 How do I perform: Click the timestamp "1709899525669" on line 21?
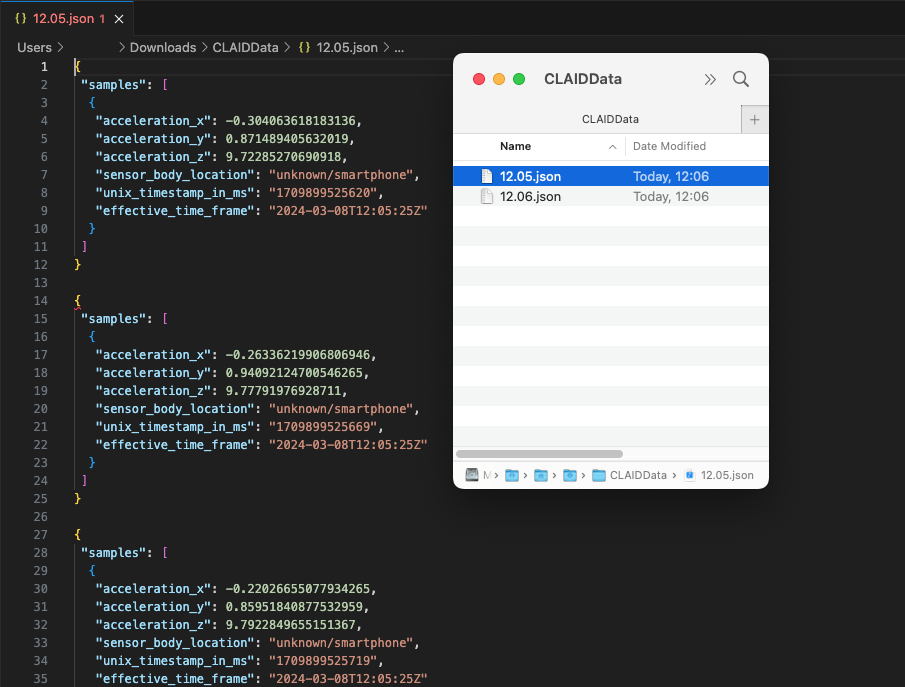(x=323, y=427)
